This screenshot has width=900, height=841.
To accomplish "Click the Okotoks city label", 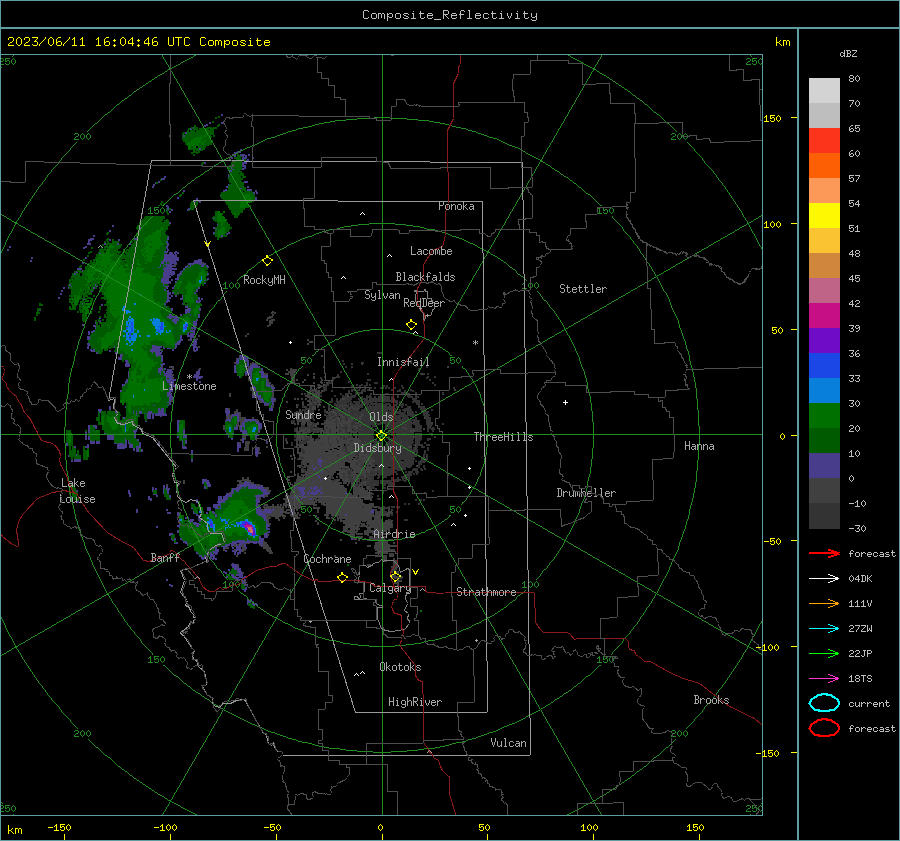I will click(400, 667).
